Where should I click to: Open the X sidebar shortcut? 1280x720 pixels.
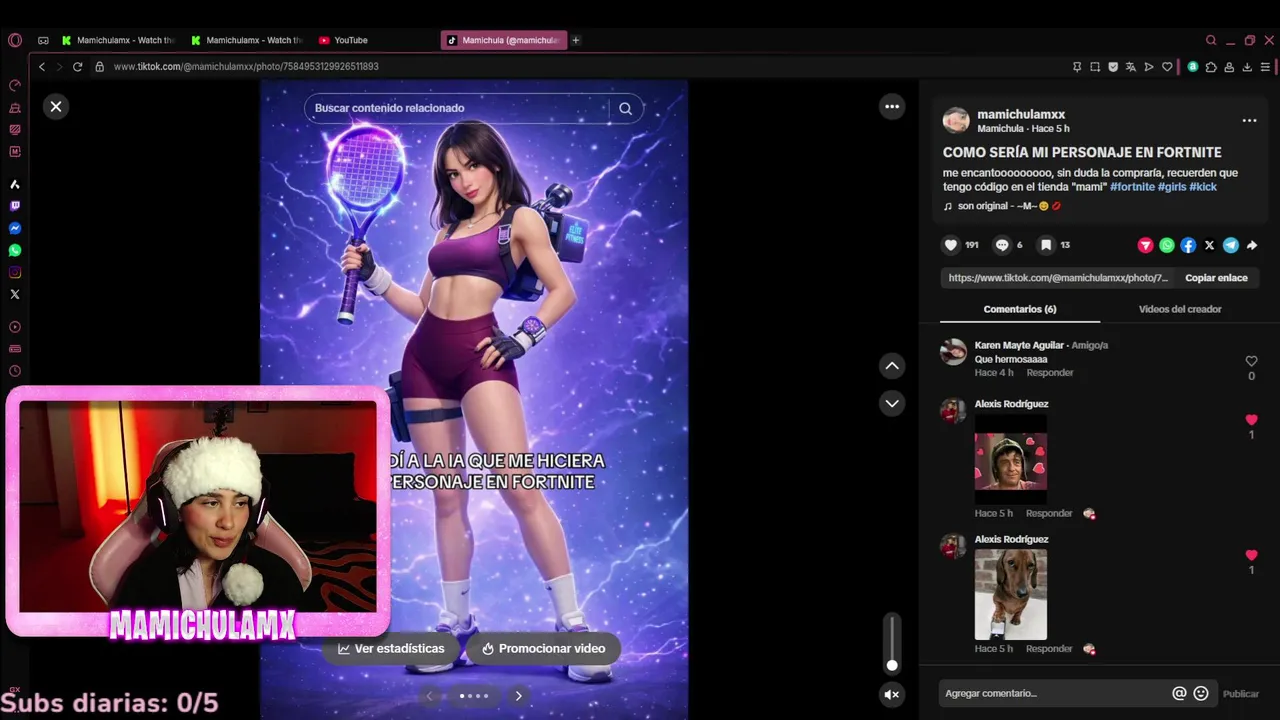point(15,294)
